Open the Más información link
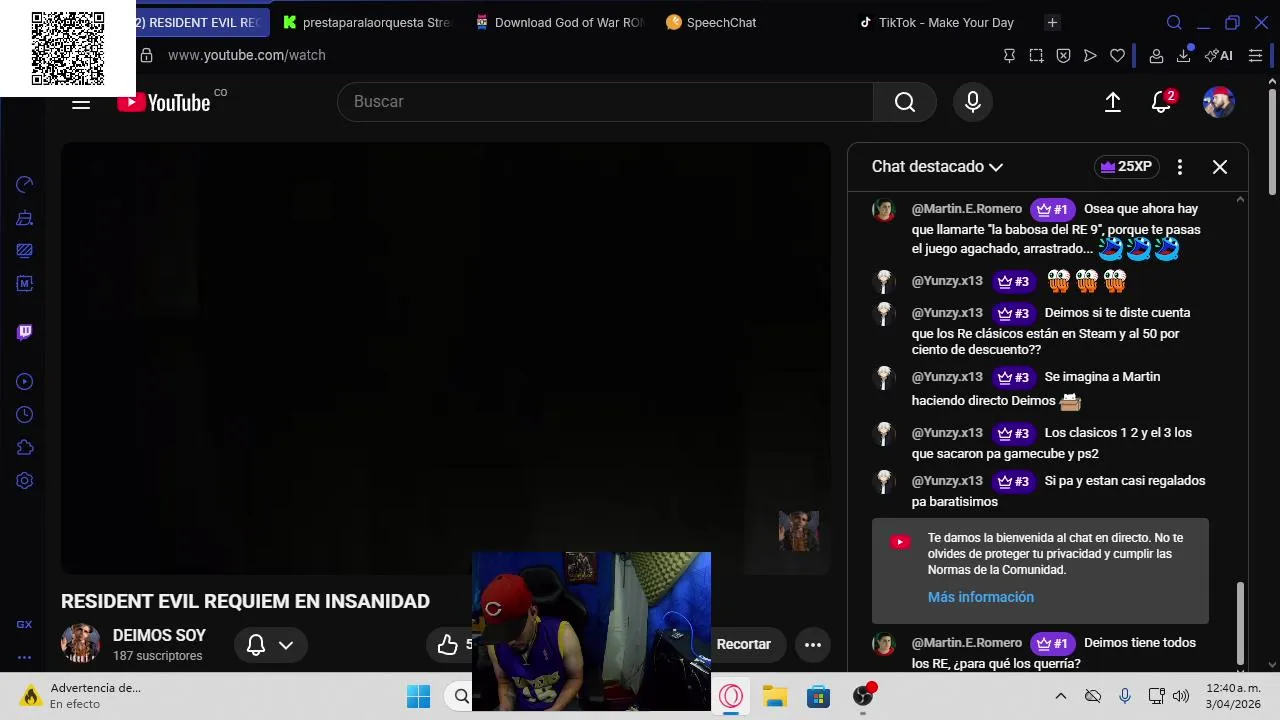Screen dimensions: 1280x720 (x=981, y=597)
